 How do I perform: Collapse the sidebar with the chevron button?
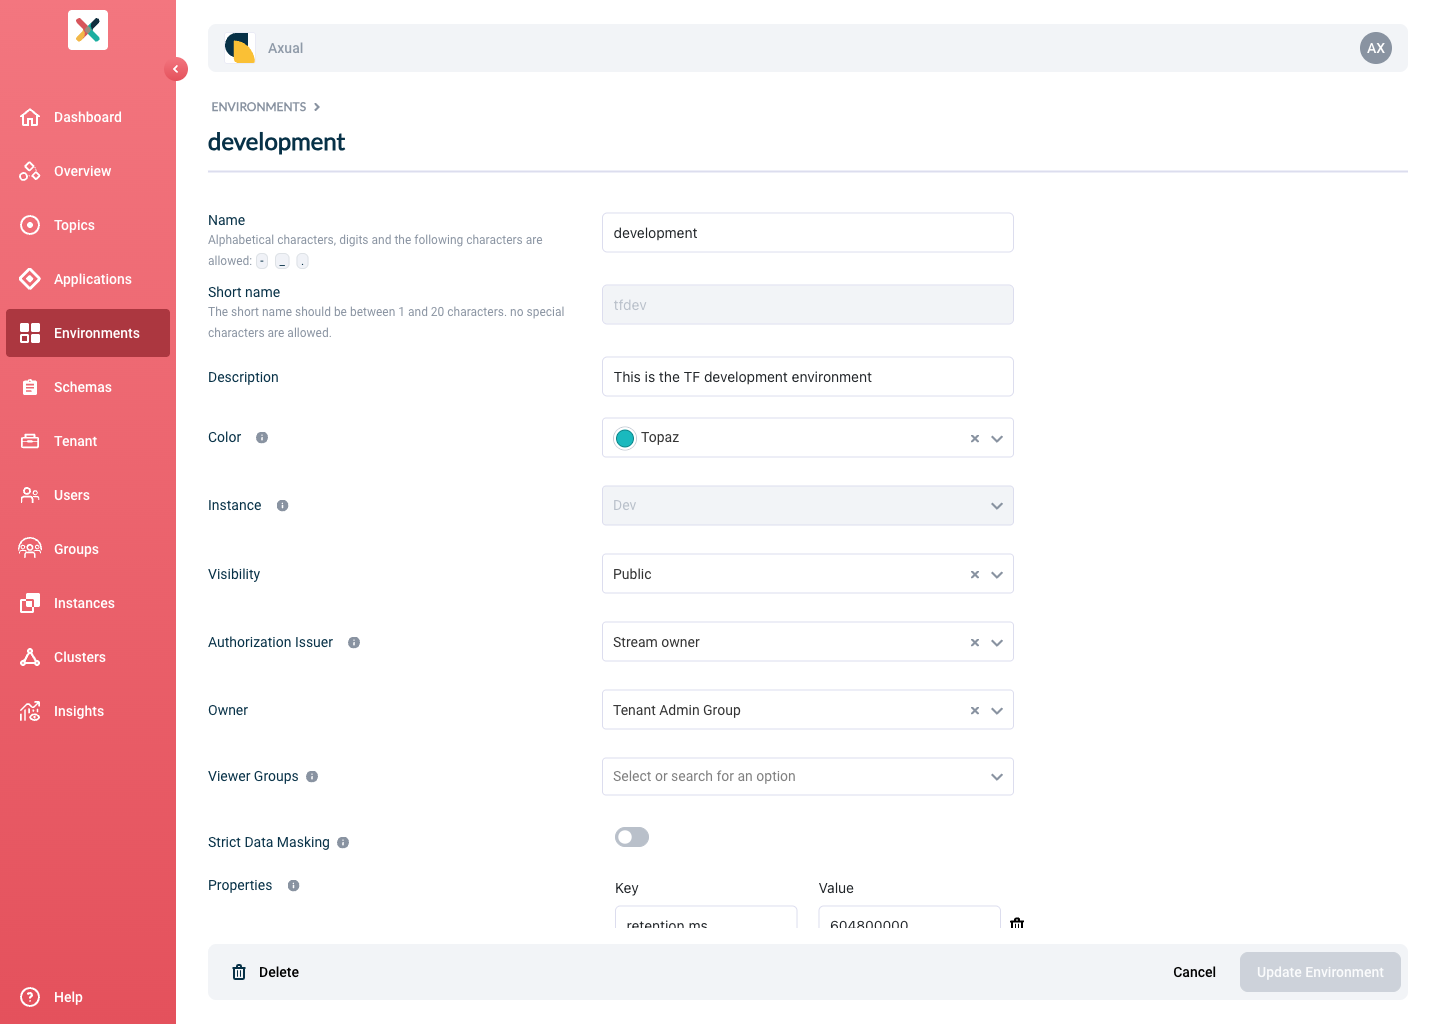[x=176, y=69]
